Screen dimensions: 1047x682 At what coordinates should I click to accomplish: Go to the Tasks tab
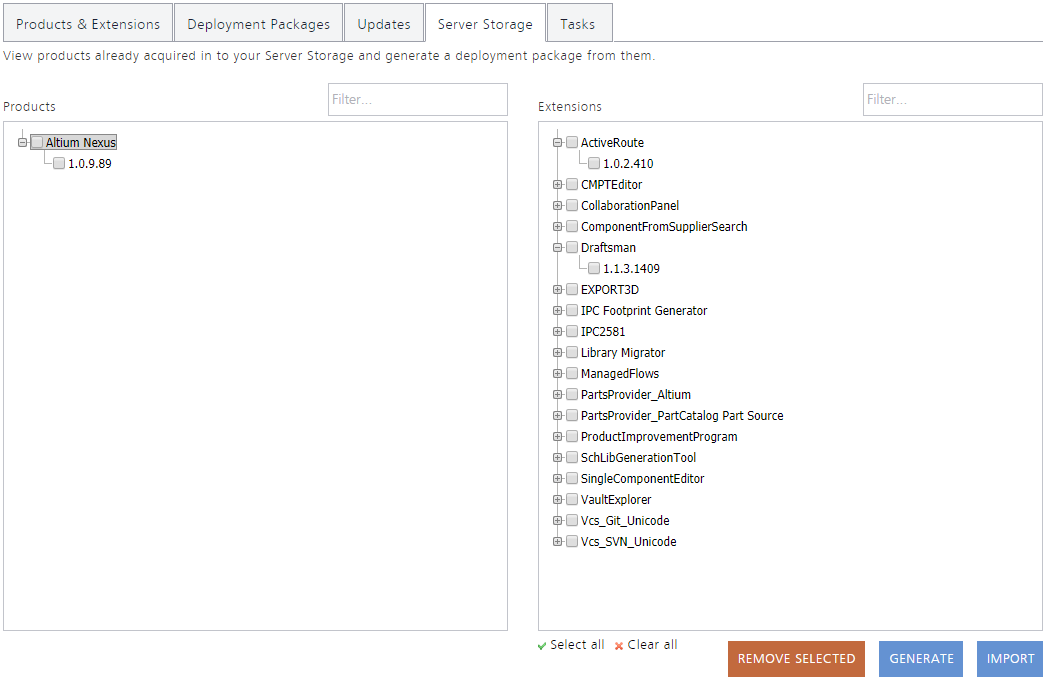[x=577, y=24]
